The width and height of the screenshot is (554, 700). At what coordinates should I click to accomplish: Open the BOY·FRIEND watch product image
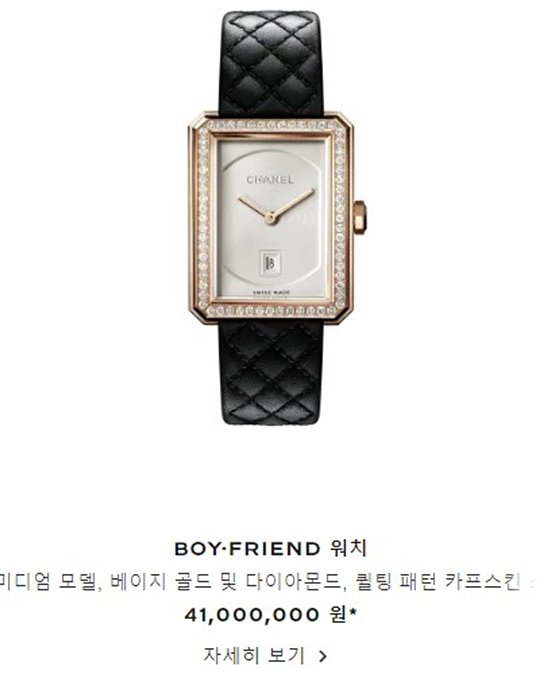[x=277, y=218]
